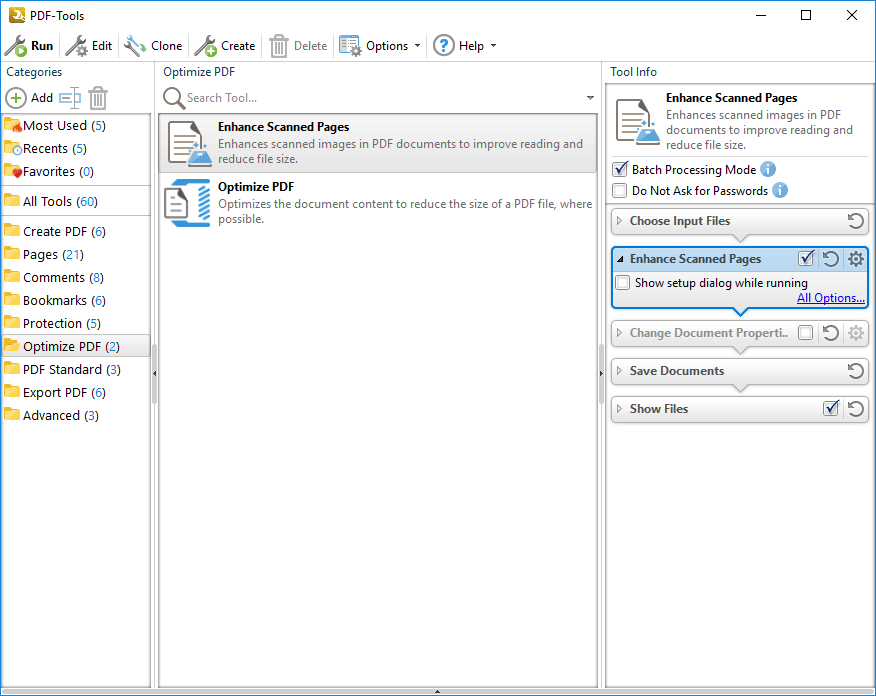Collapse Tool Info panel via right splitter arrow

pyautogui.click(x=601, y=373)
